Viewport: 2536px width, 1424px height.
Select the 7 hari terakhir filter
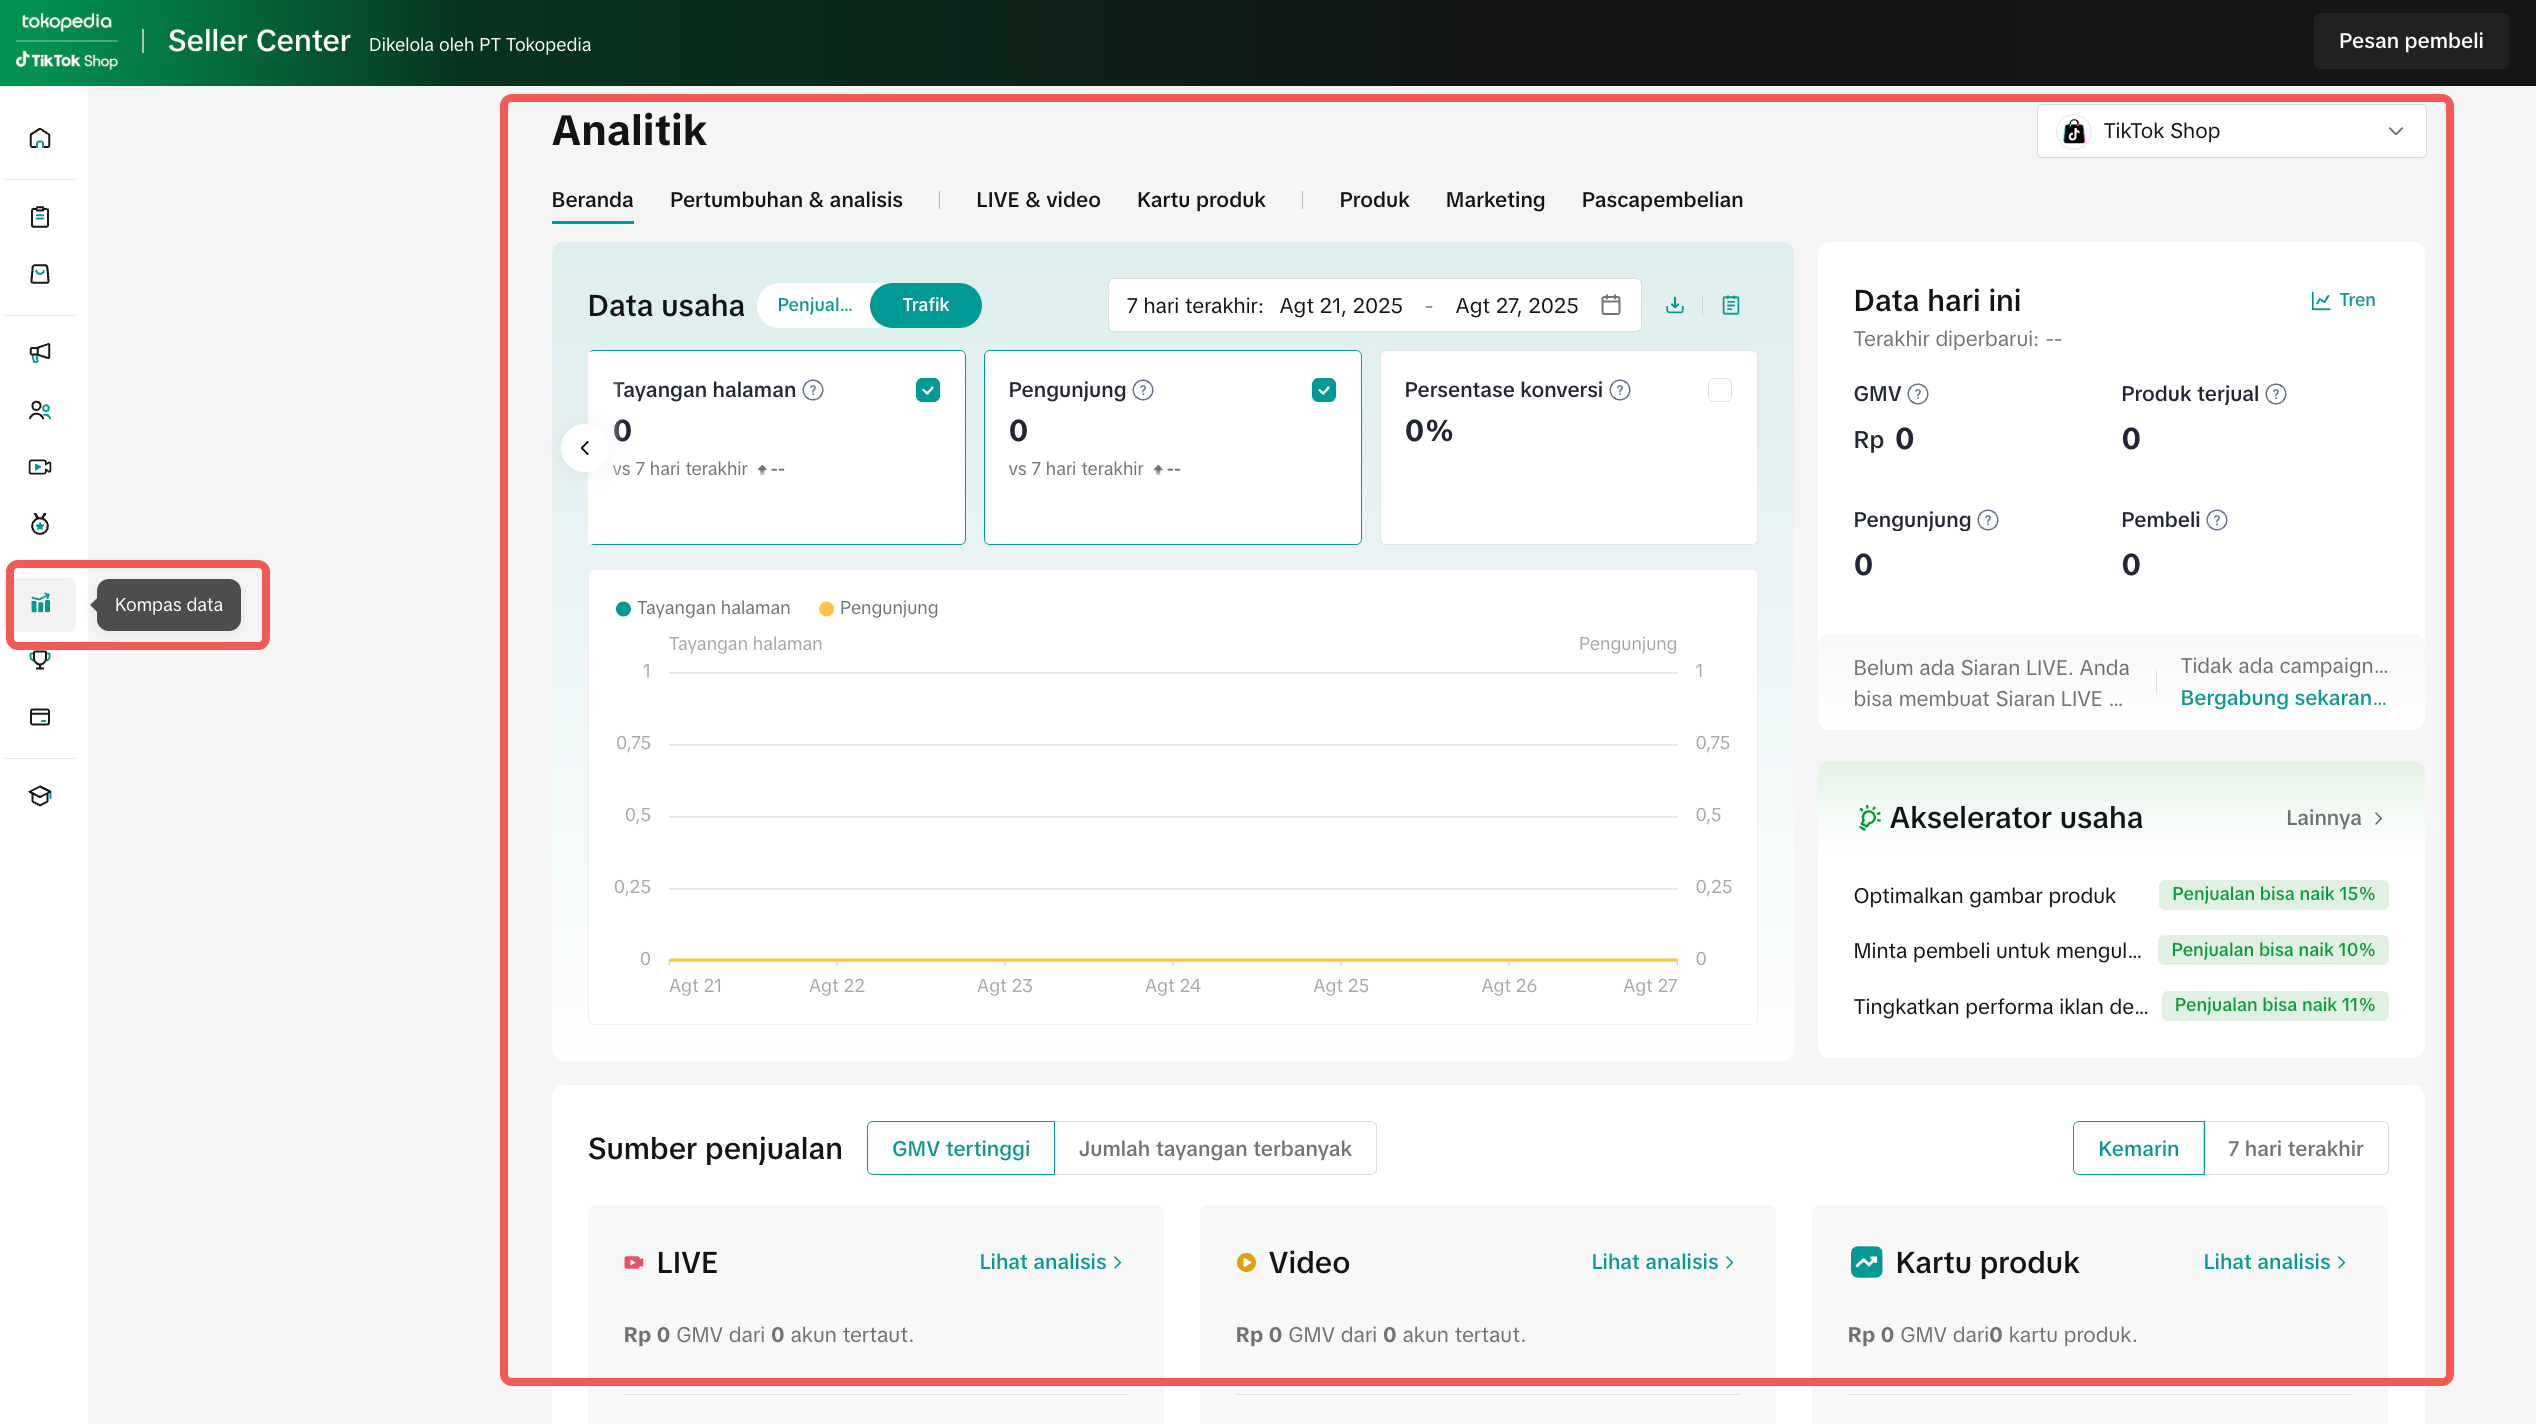[2295, 1148]
